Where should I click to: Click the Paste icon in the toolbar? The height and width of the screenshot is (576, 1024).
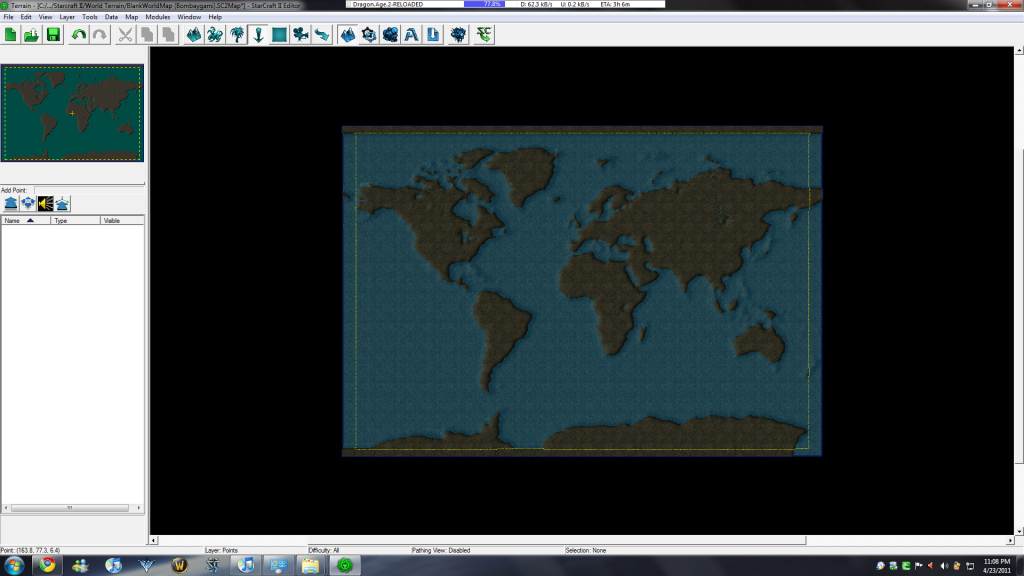[x=168, y=35]
